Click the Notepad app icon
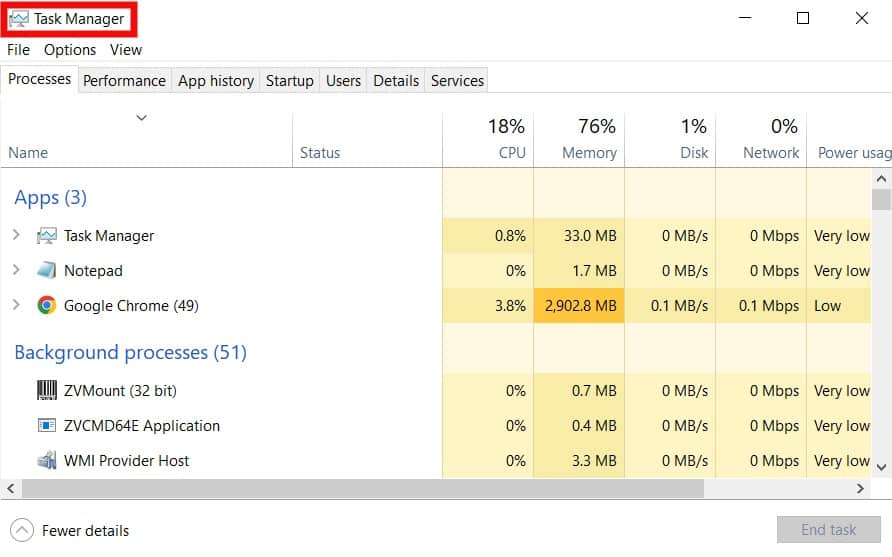 (x=47, y=270)
